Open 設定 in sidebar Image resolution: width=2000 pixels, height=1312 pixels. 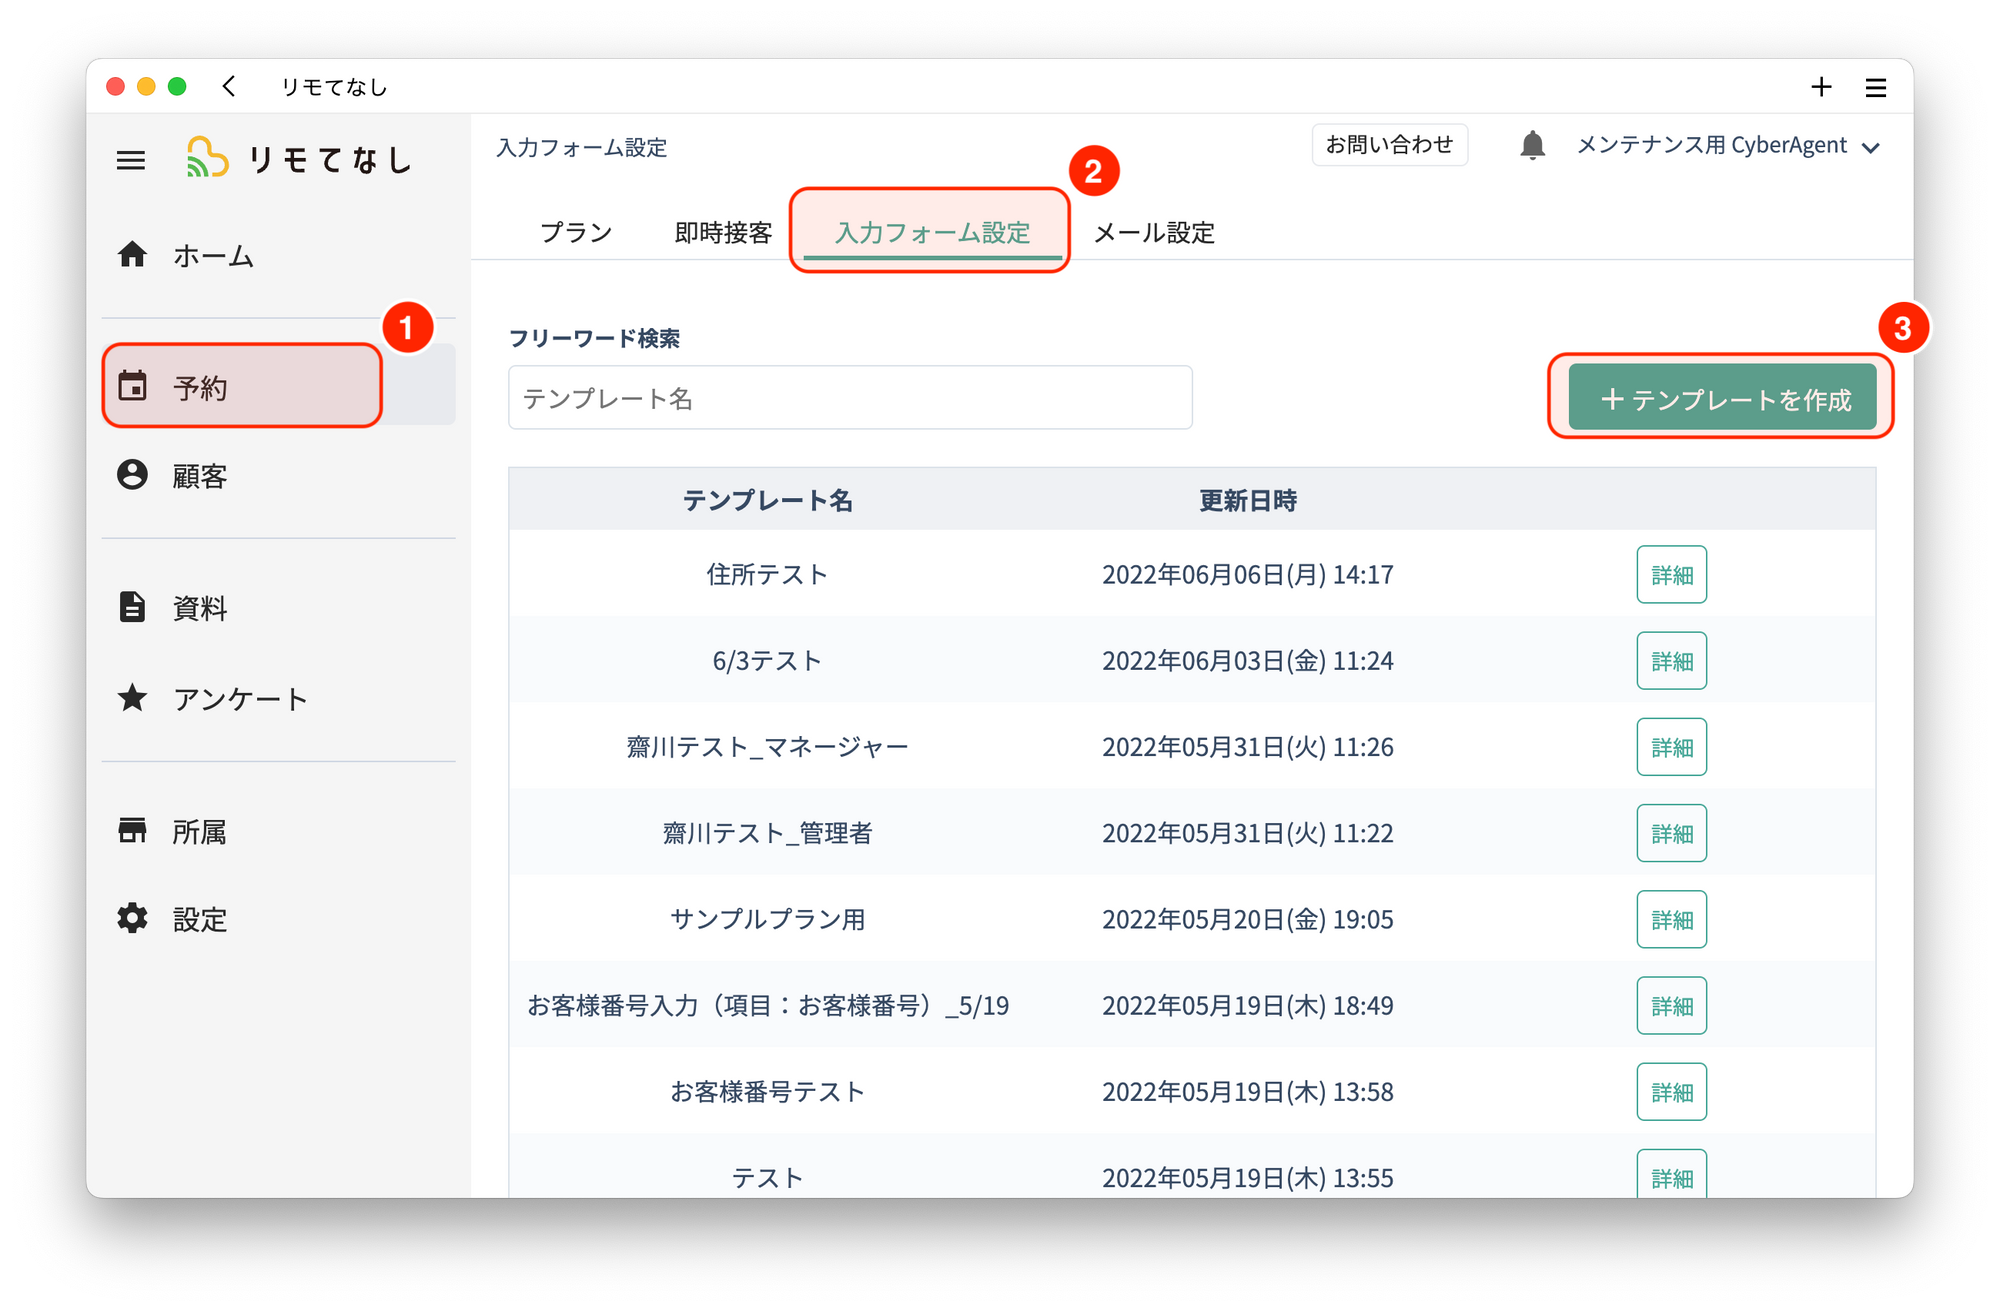click(x=200, y=920)
